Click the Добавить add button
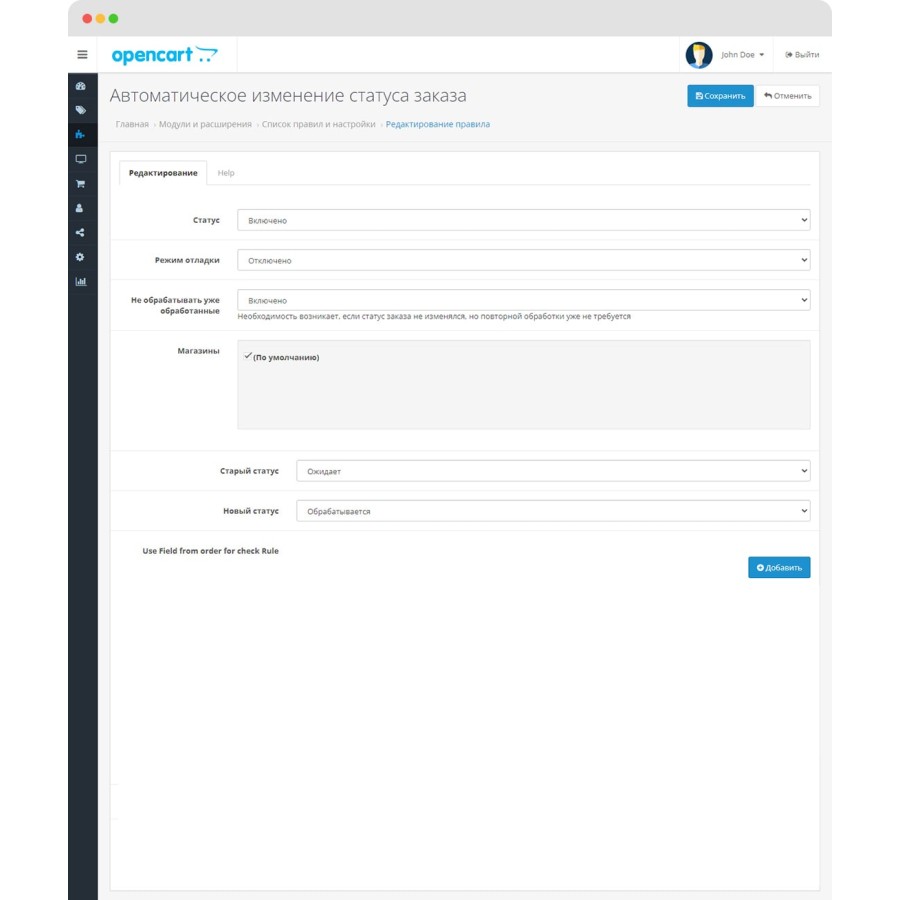The image size is (900, 900). pyautogui.click(x=779, y=567)
